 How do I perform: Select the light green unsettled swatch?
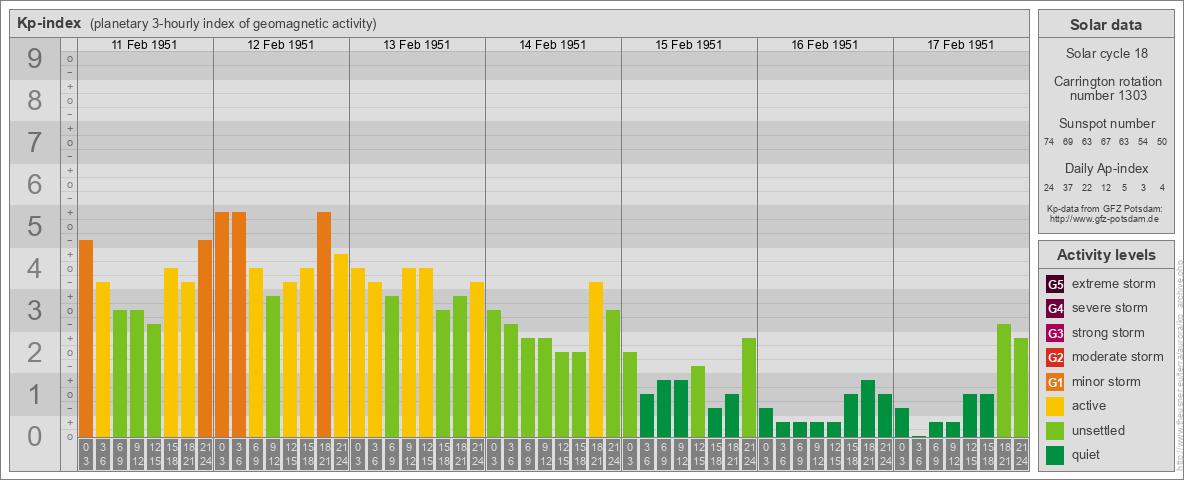1055,430
